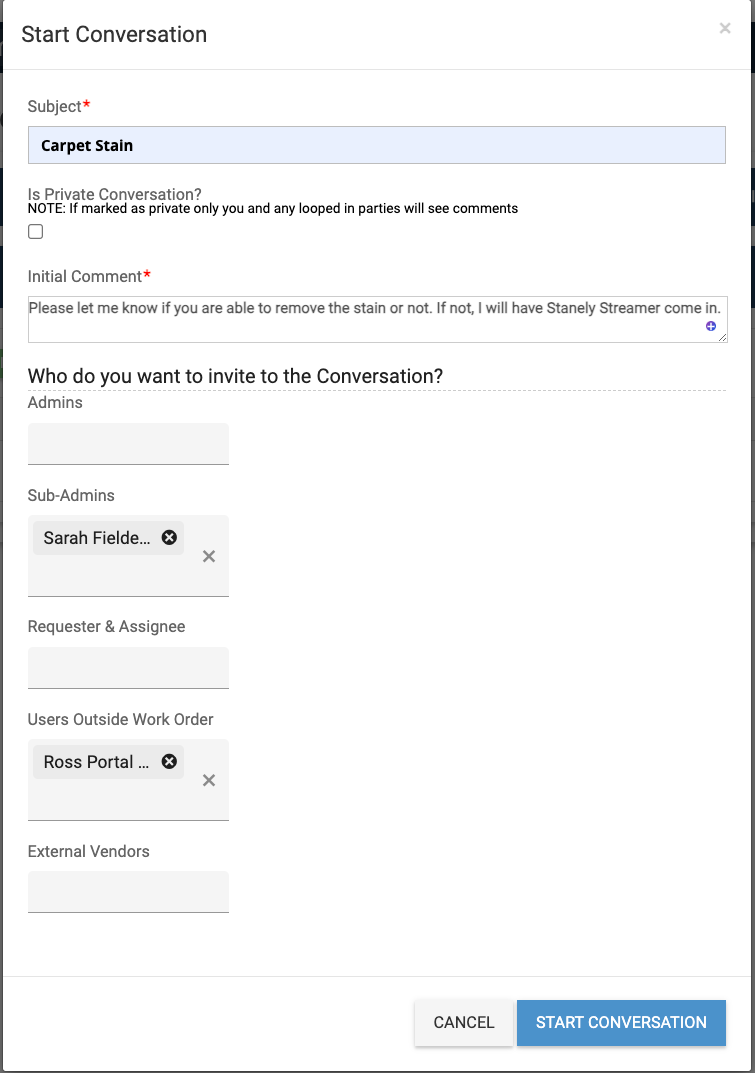Click the Cancel button
Viewport: 755px width, 1073px height.
pos(463,1022)
